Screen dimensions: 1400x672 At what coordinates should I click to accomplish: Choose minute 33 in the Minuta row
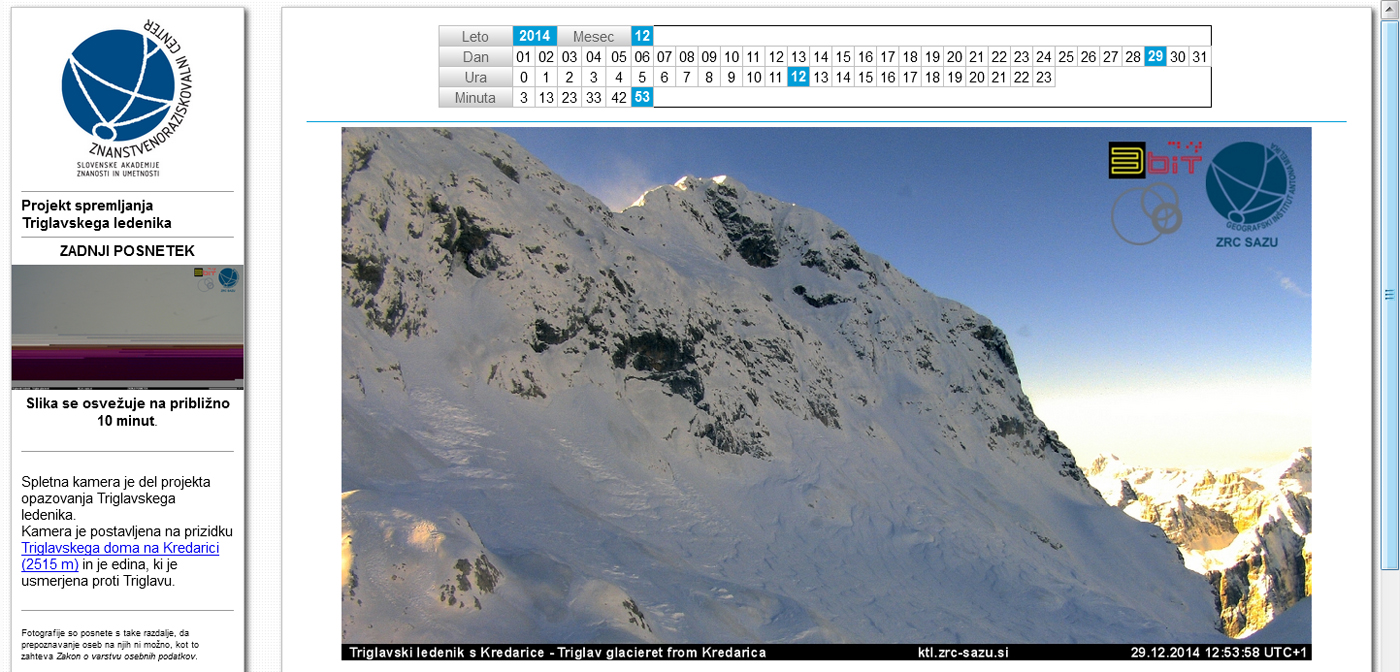point(594,97)
